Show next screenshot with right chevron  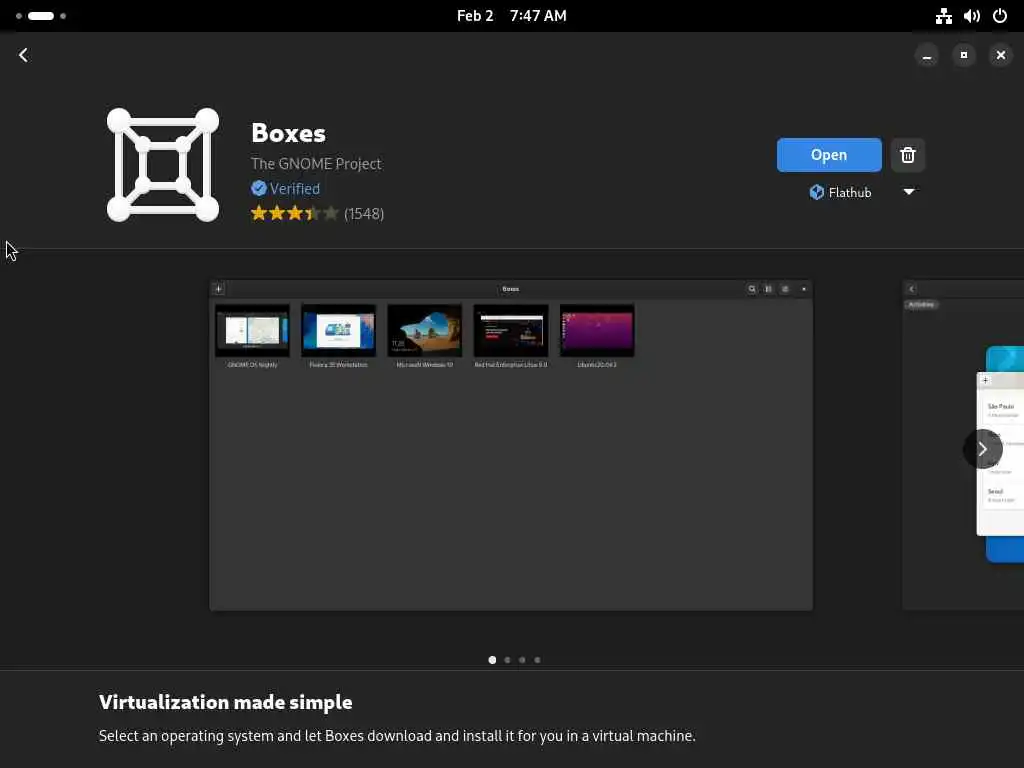point(982,449)
